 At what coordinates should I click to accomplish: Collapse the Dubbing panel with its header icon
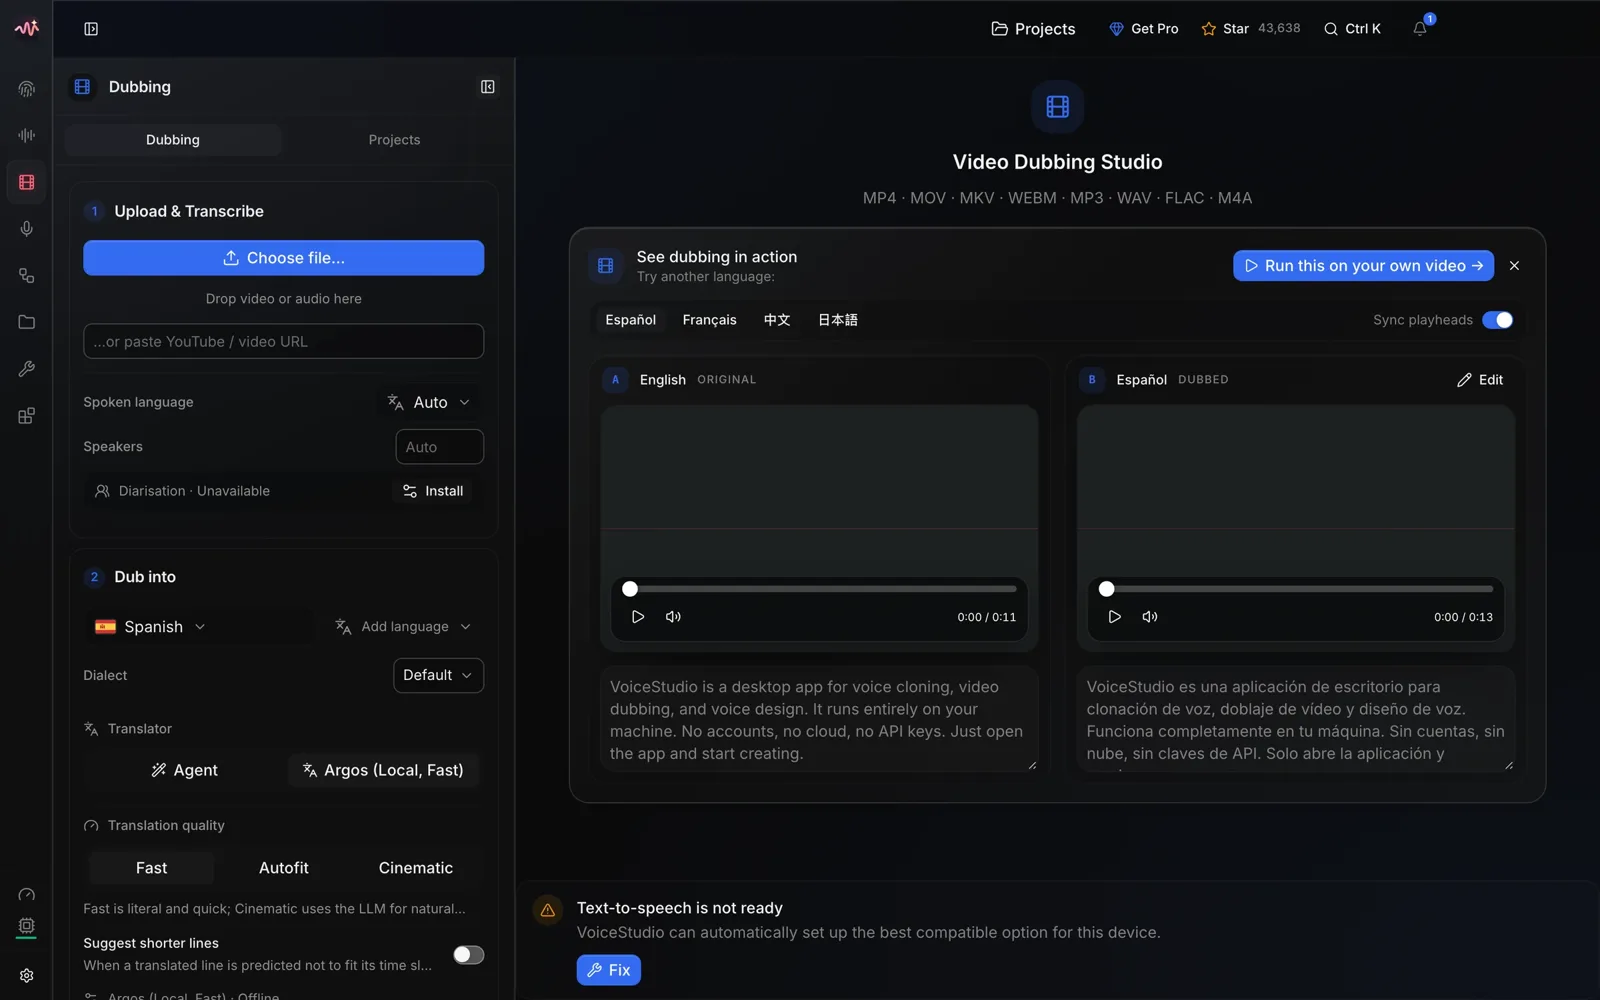(x=488, y=87)
